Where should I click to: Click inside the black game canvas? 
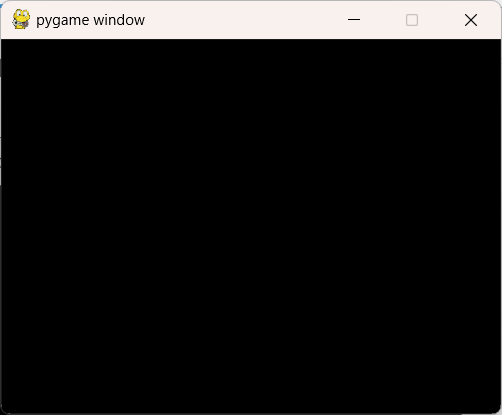251,226
